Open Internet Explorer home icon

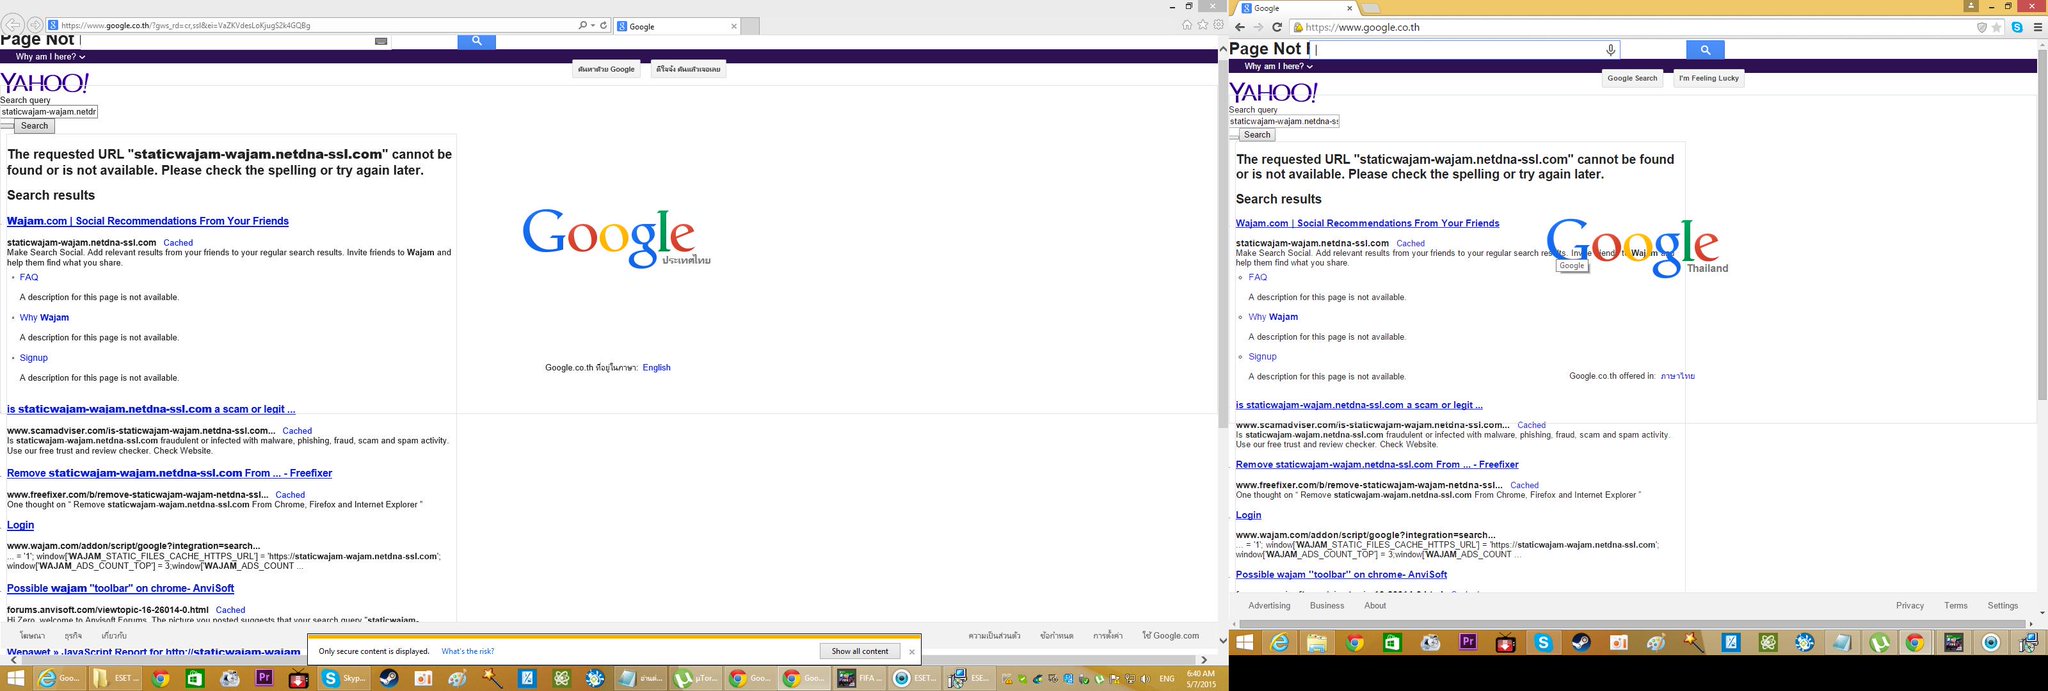click(x=1187, y=25)
